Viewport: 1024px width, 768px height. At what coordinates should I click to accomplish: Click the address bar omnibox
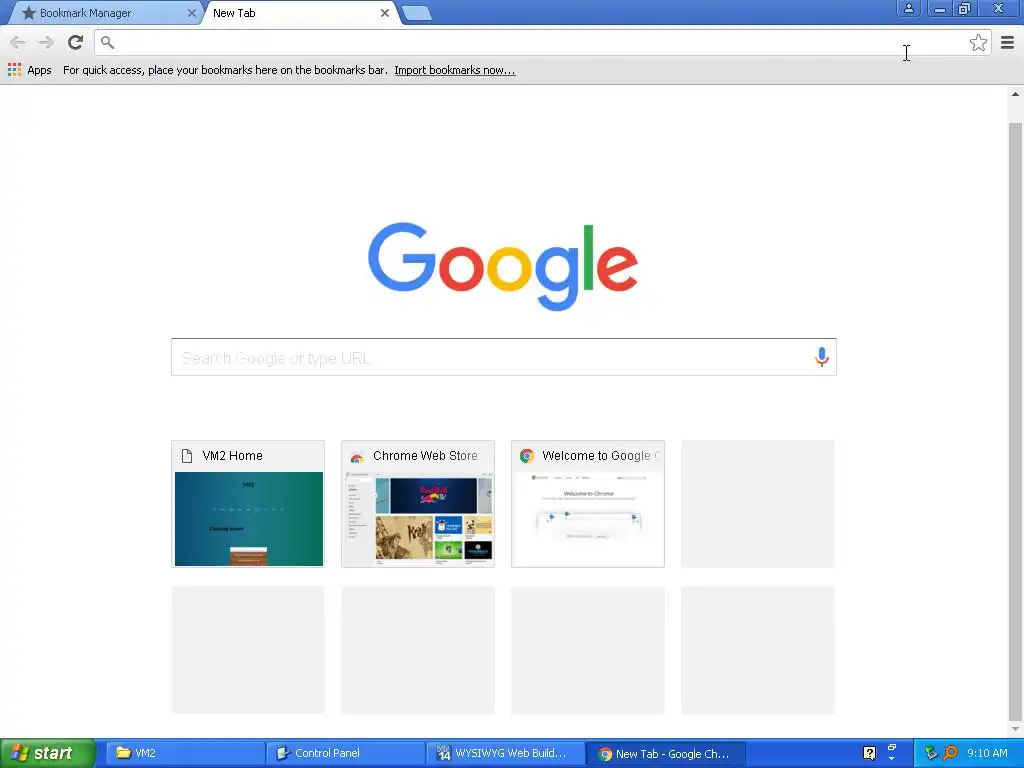(x=542, y=43)
